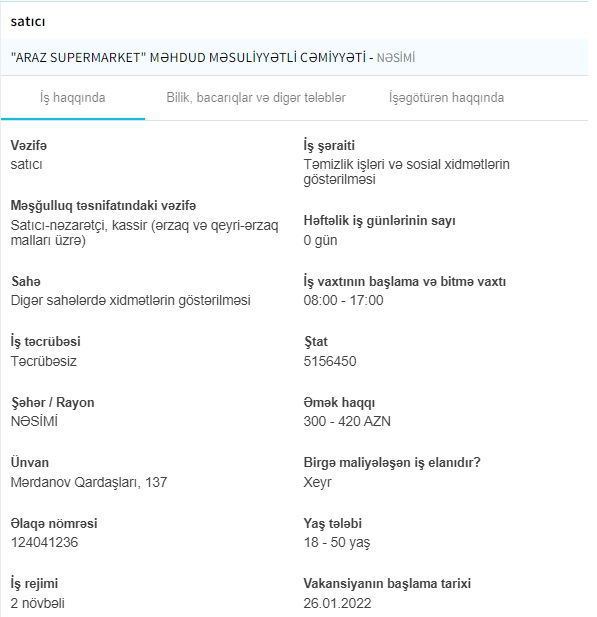Click the satıcı job title heading

tap(28, 21)
